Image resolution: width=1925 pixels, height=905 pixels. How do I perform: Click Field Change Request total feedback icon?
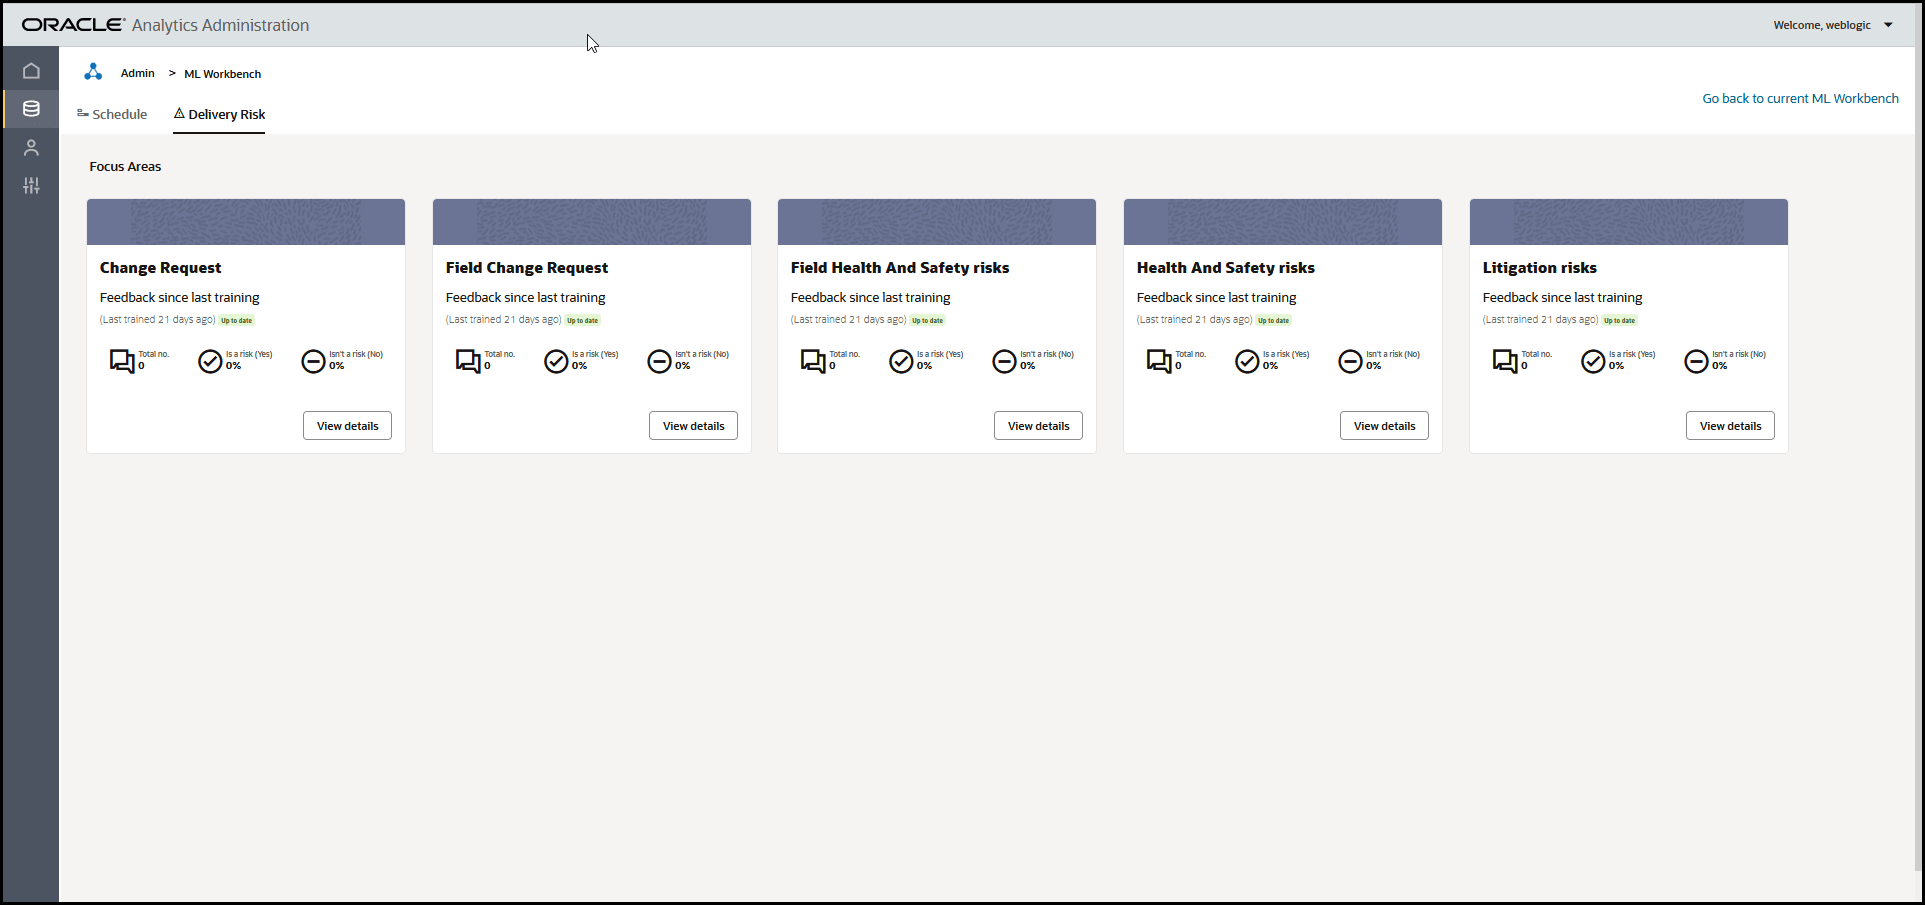(x=468, y=361)
